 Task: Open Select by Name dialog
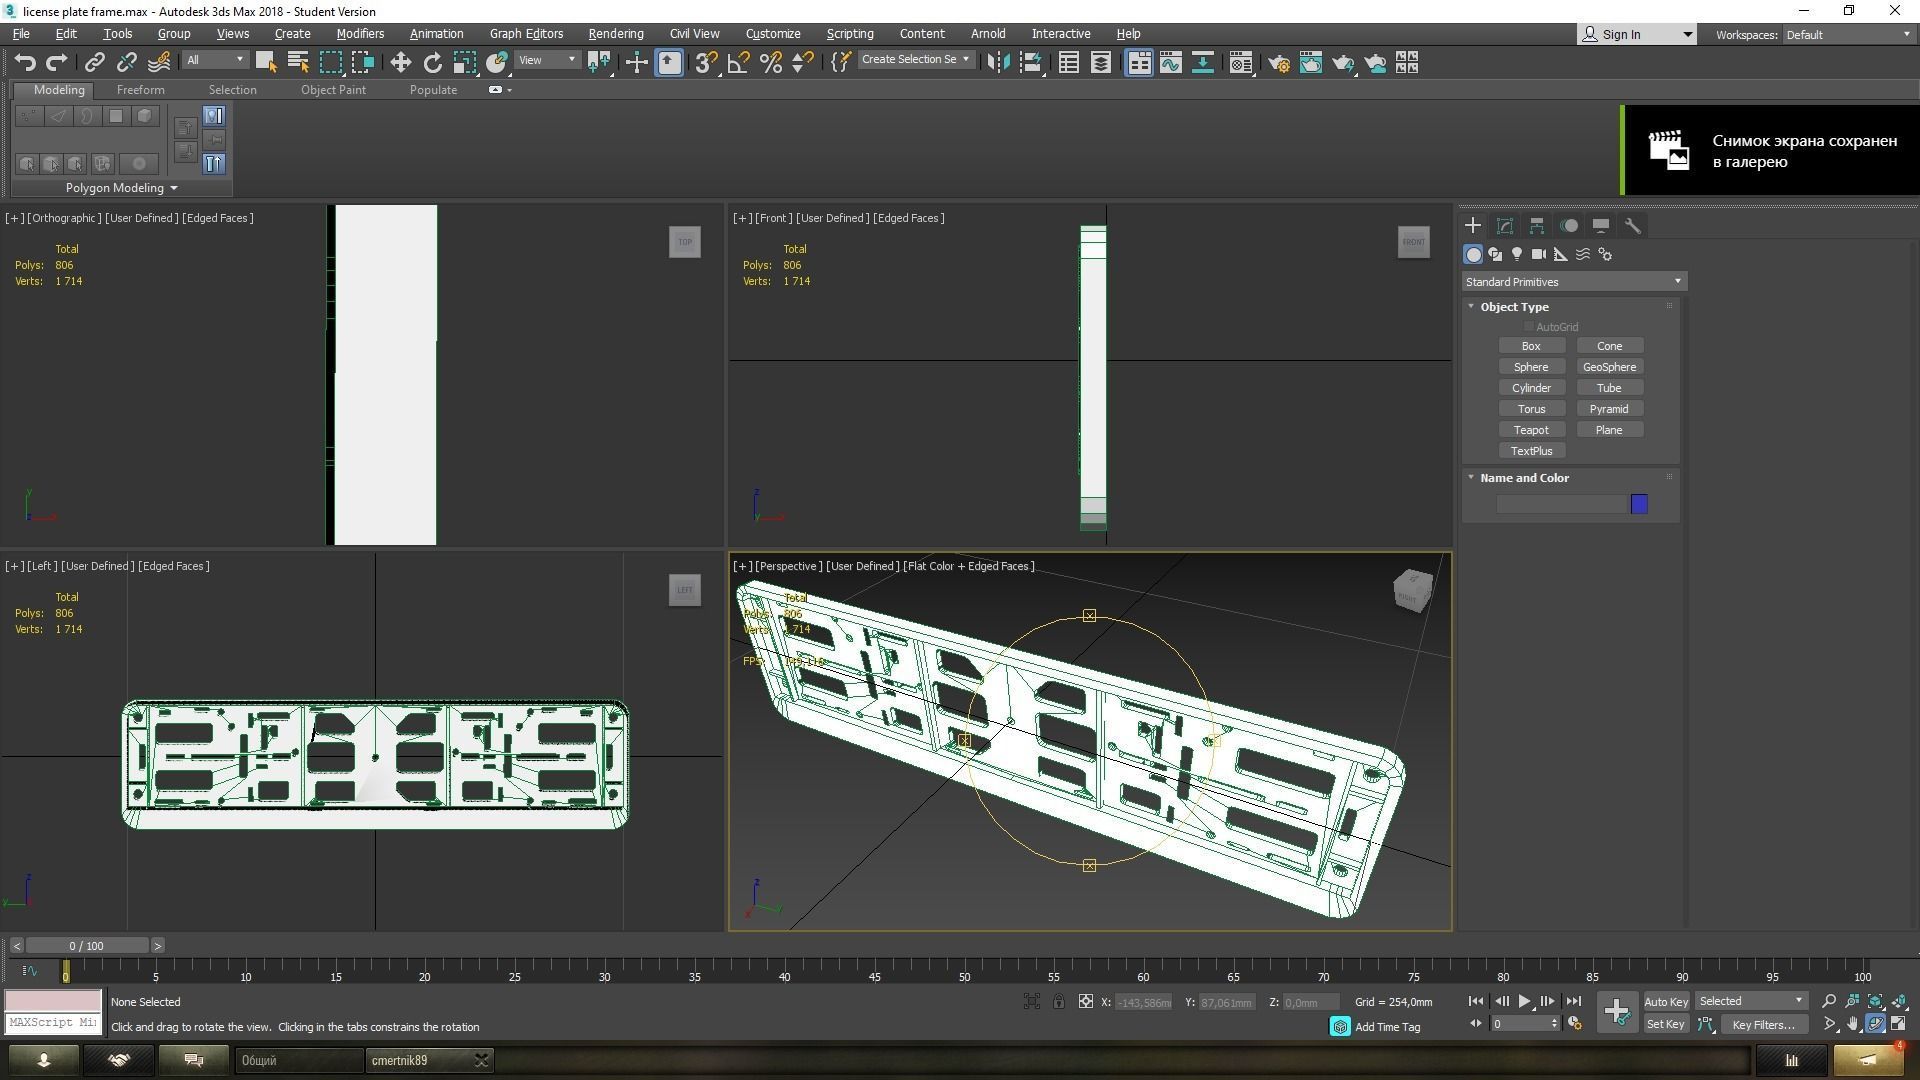(x=297, y=62)
